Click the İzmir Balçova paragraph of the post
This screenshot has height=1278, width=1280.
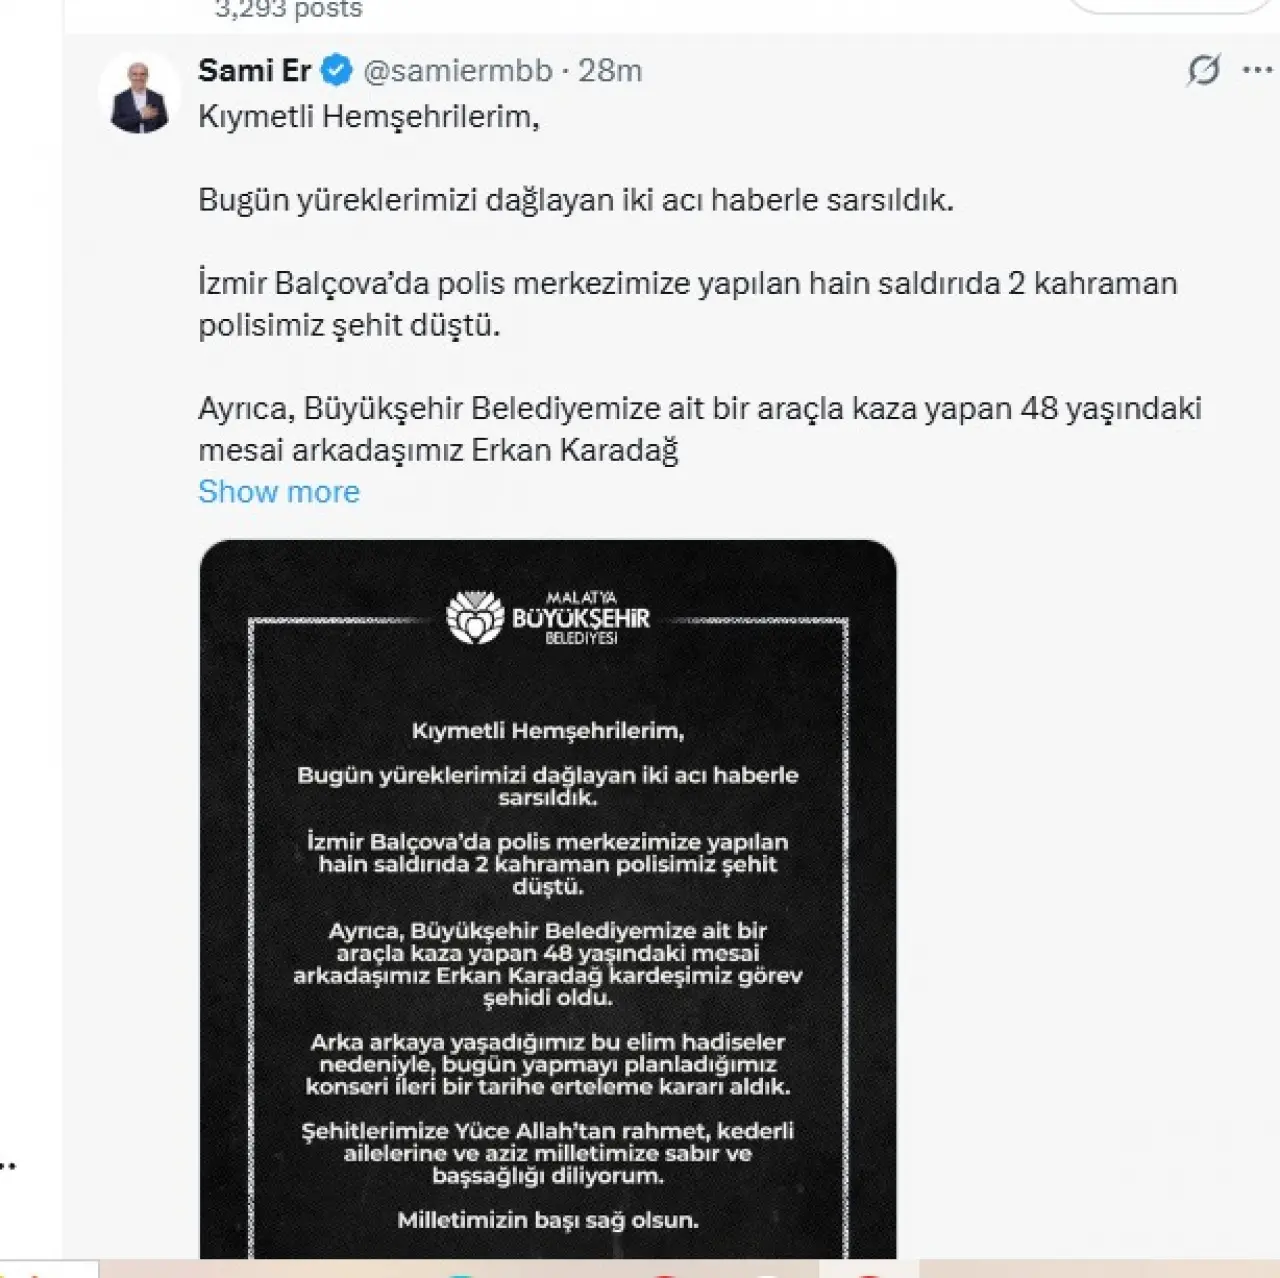(688, 304)
